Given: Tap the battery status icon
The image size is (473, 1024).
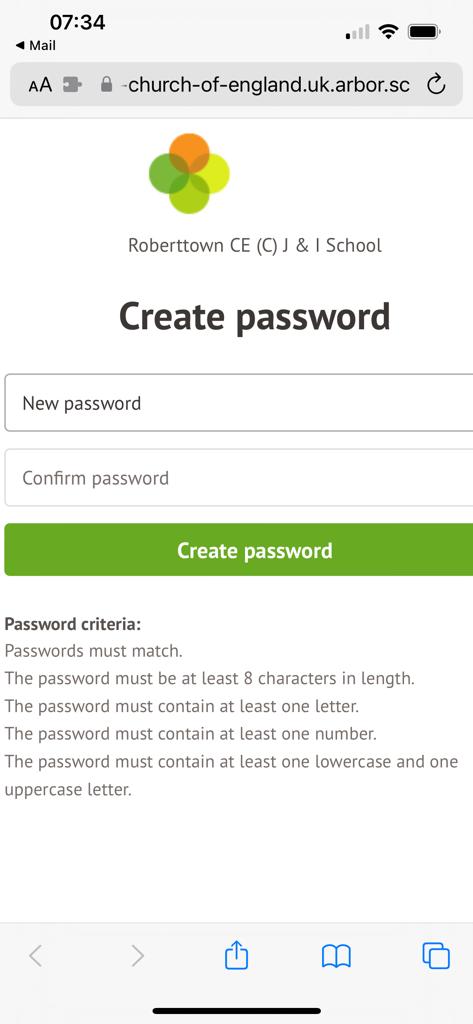Looking at the screenshot, I should tap(425, 31).
